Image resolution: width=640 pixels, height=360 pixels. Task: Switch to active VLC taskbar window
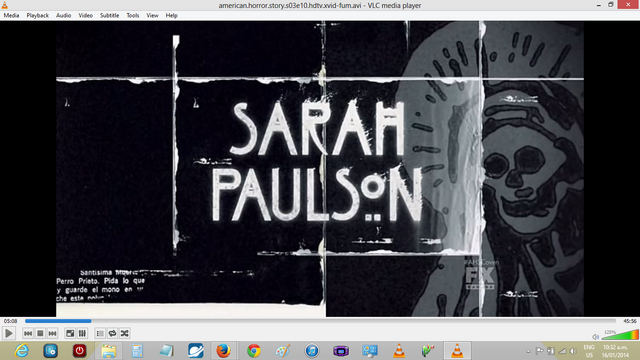click(x=457, y=351)
